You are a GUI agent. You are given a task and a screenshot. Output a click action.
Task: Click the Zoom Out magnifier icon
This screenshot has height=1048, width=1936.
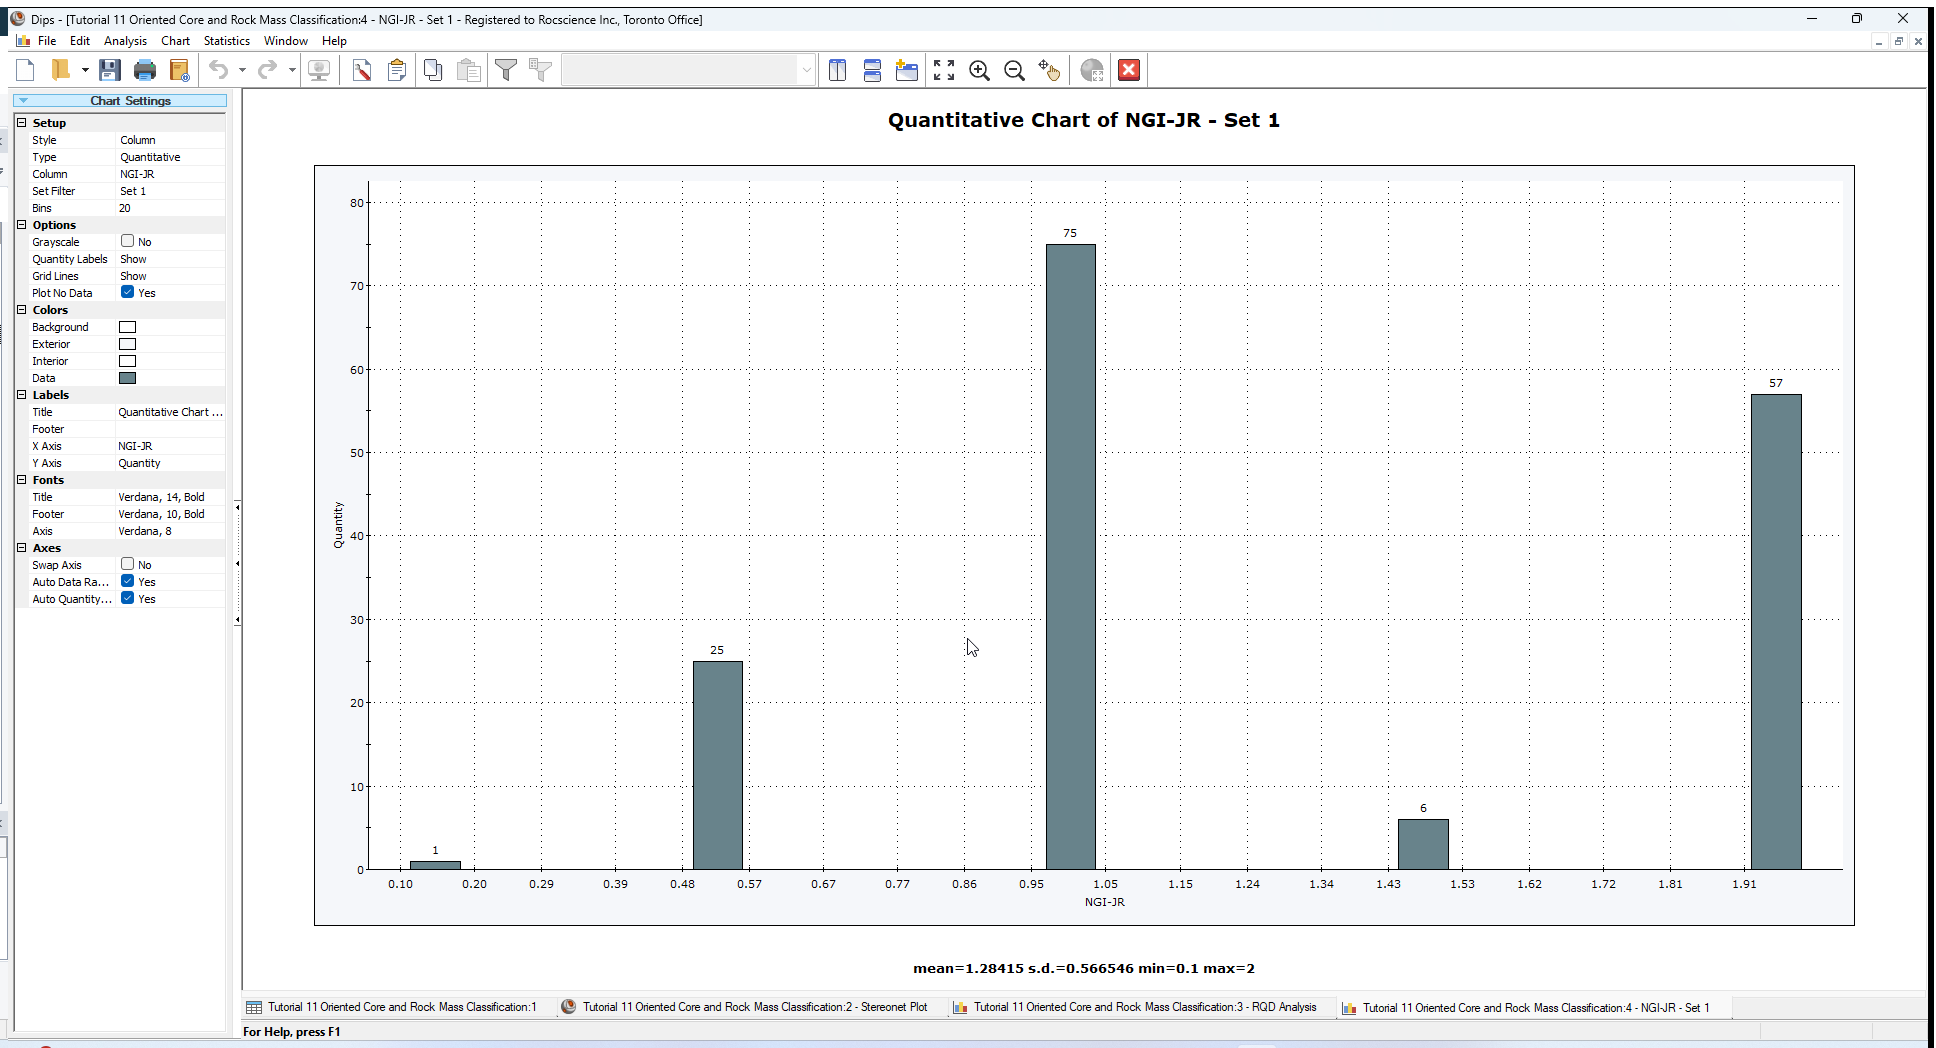coord(1014,70)
